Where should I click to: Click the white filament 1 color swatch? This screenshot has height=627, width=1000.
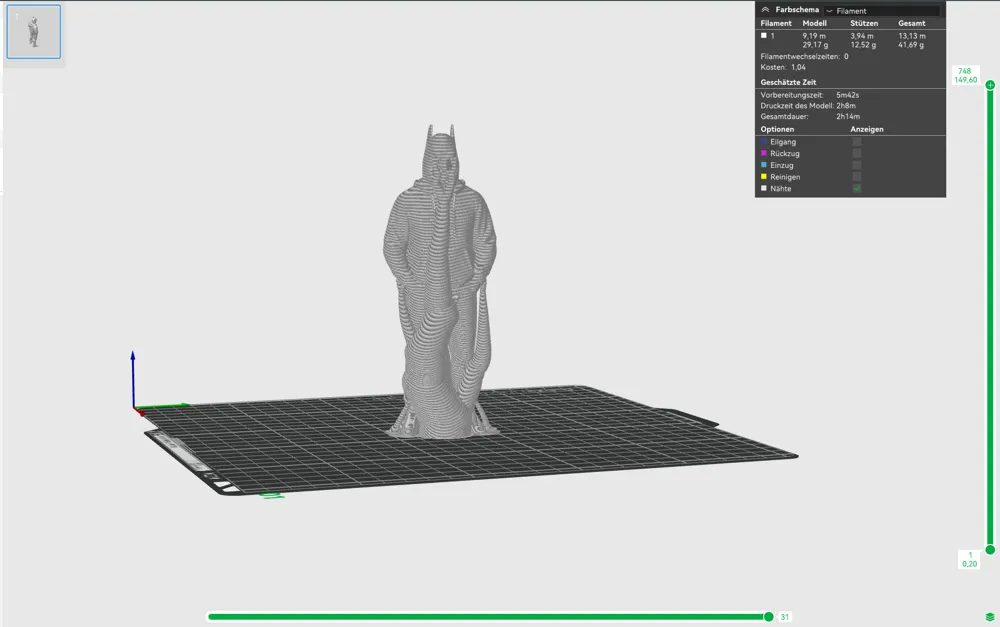(x=763, y=36)
